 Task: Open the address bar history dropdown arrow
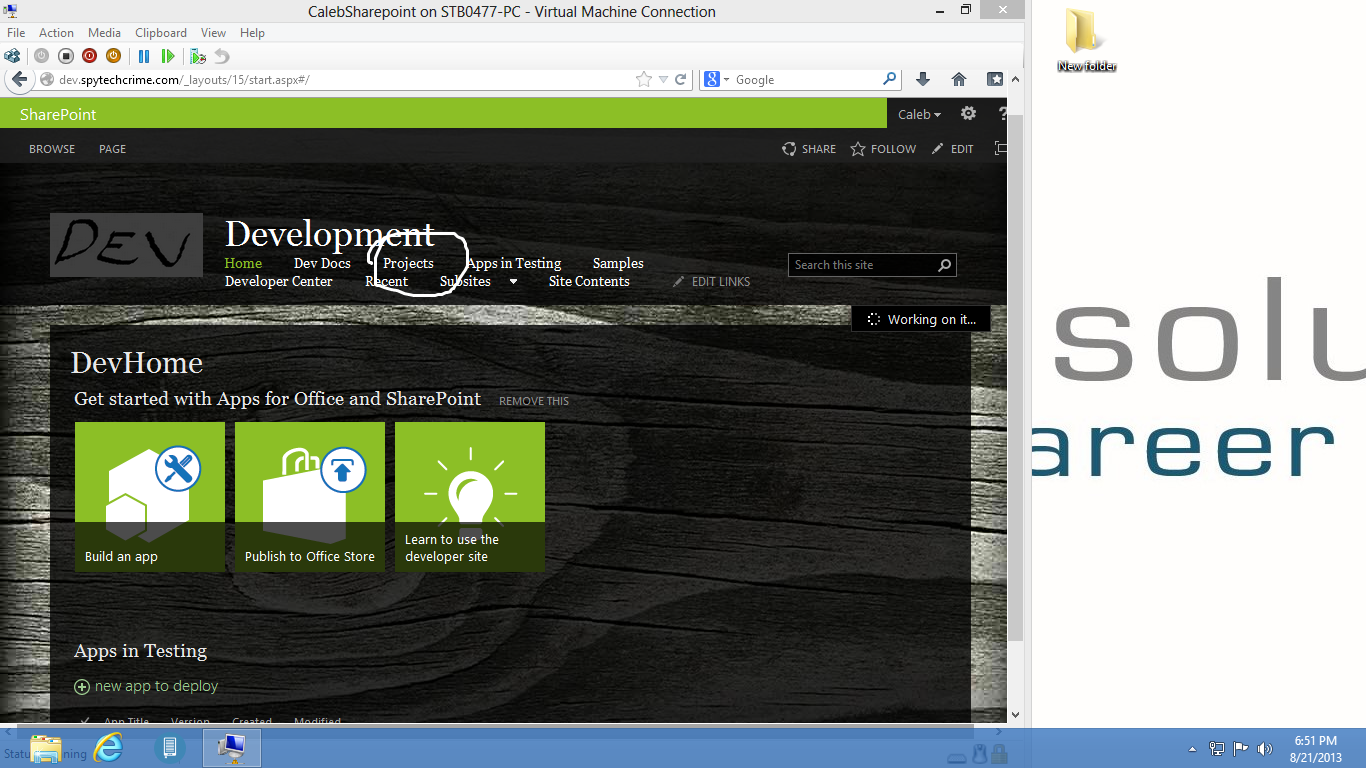tap(663, 80)
